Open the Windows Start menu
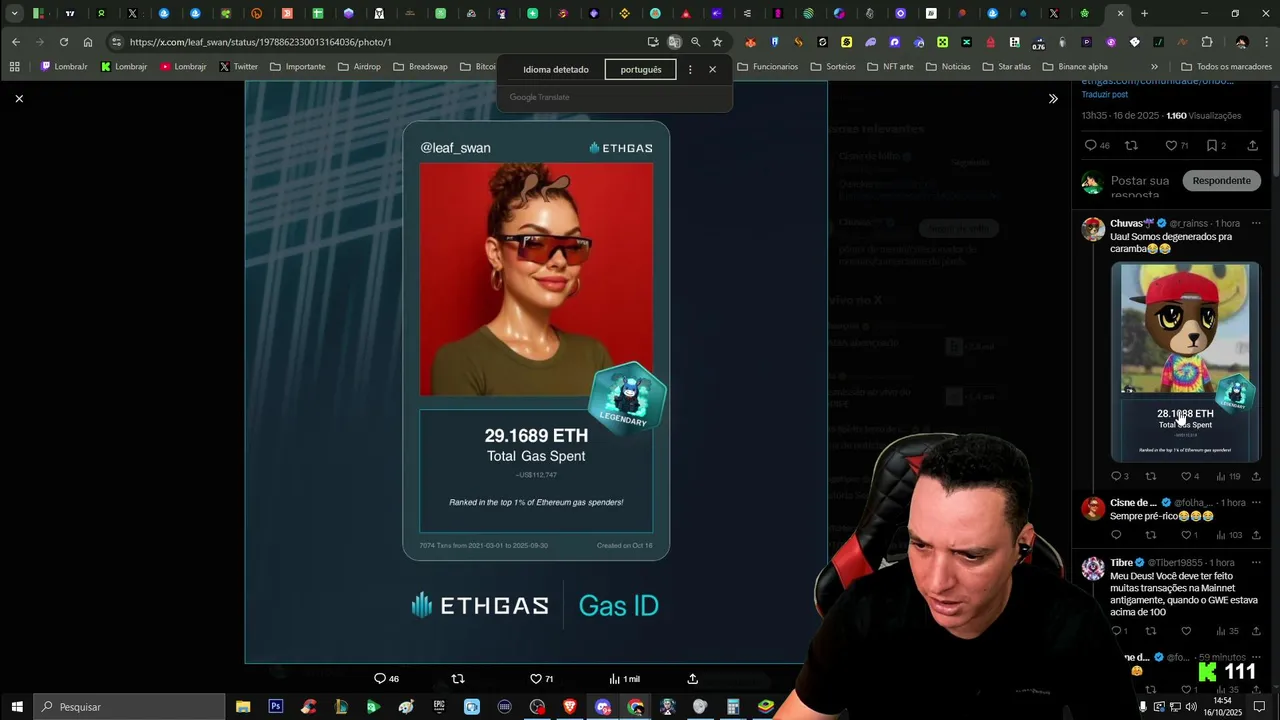Screen dimensions: 1280x720 [16, 706]
